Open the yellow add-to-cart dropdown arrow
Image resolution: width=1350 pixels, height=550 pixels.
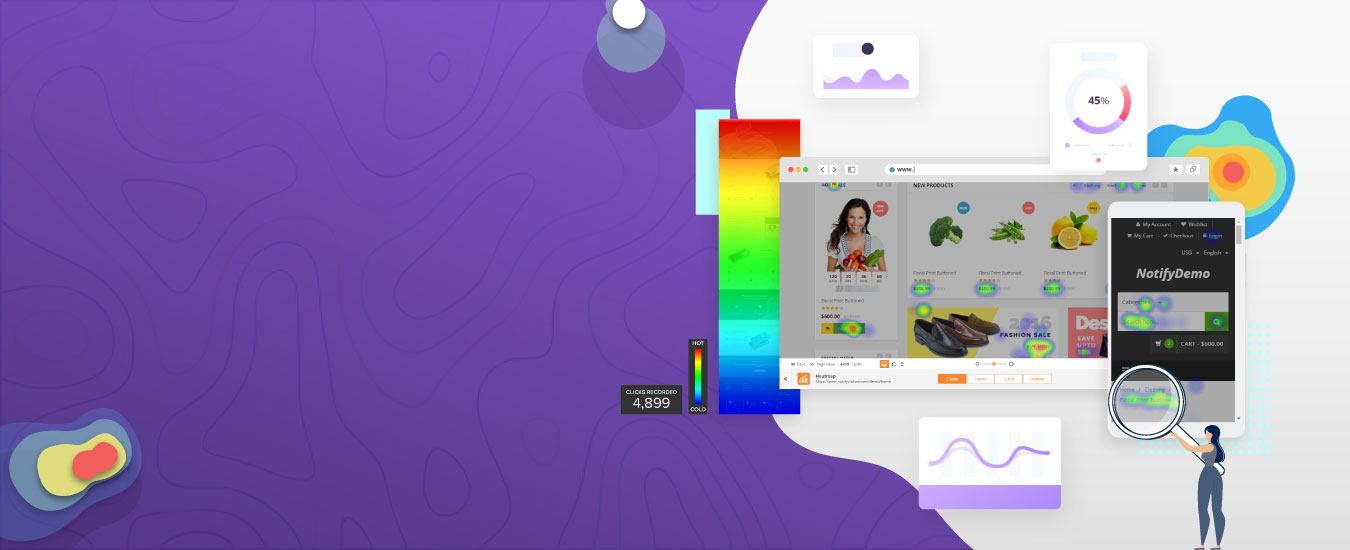[x=828, y=327]
